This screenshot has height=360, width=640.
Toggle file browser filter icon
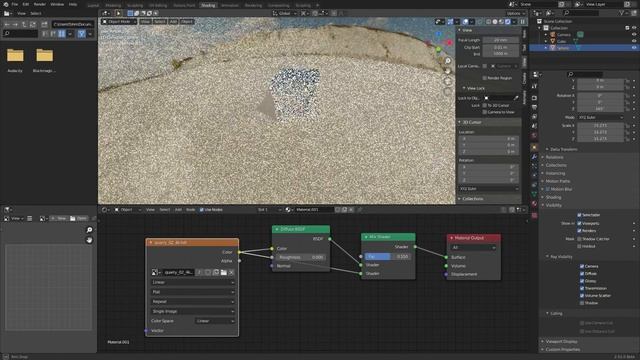pos(81,34)
